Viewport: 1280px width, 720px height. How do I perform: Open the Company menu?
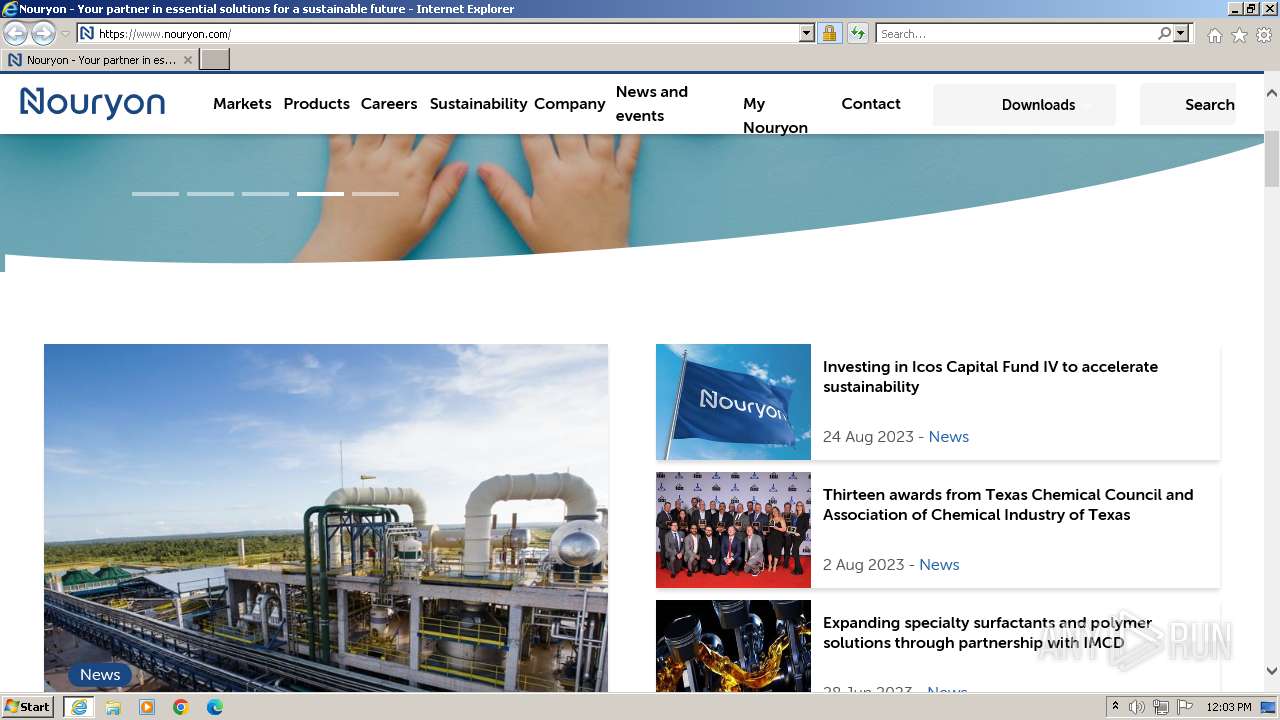coord(570,104)
